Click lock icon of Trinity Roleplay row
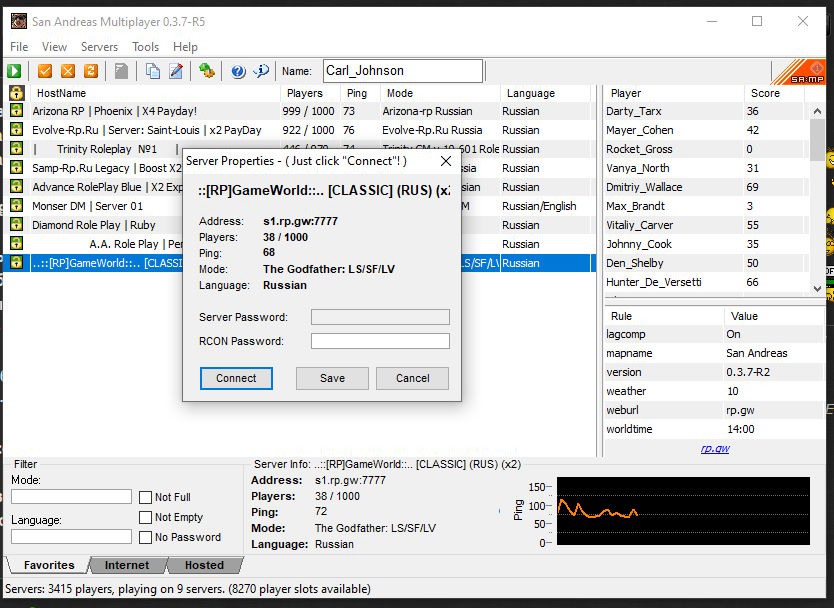 [16, 148]
